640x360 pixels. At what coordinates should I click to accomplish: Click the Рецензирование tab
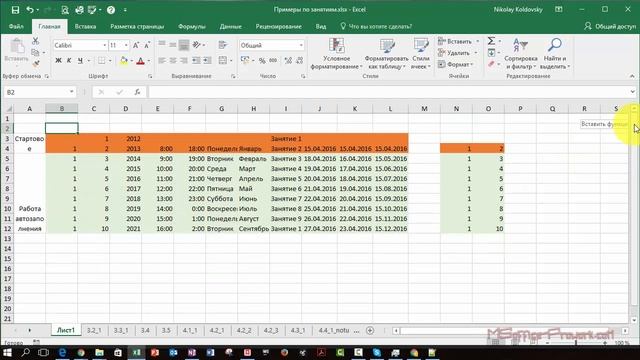tap(278, 27)
